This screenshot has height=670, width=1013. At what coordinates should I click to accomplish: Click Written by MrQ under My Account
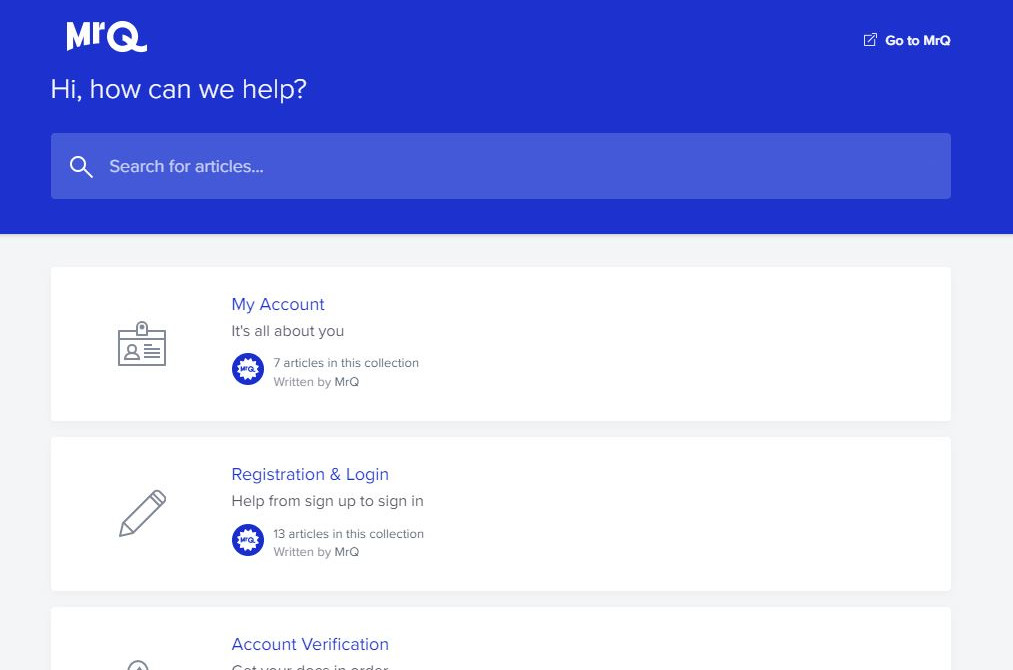316,382
